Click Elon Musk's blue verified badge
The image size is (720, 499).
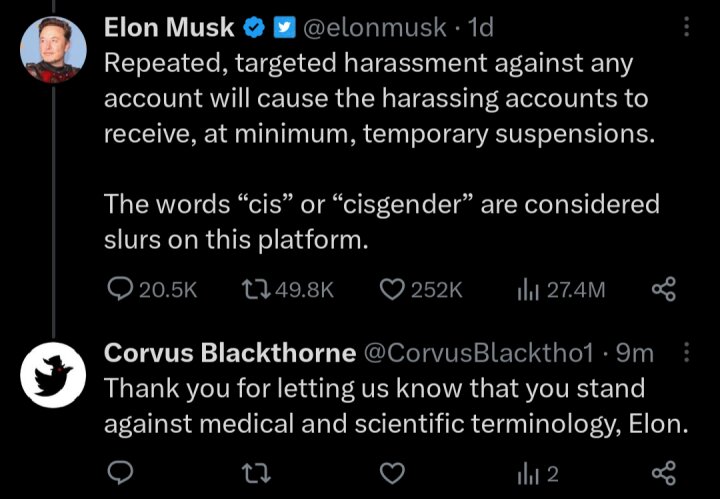pyautogui.click(x=253, y=28)
